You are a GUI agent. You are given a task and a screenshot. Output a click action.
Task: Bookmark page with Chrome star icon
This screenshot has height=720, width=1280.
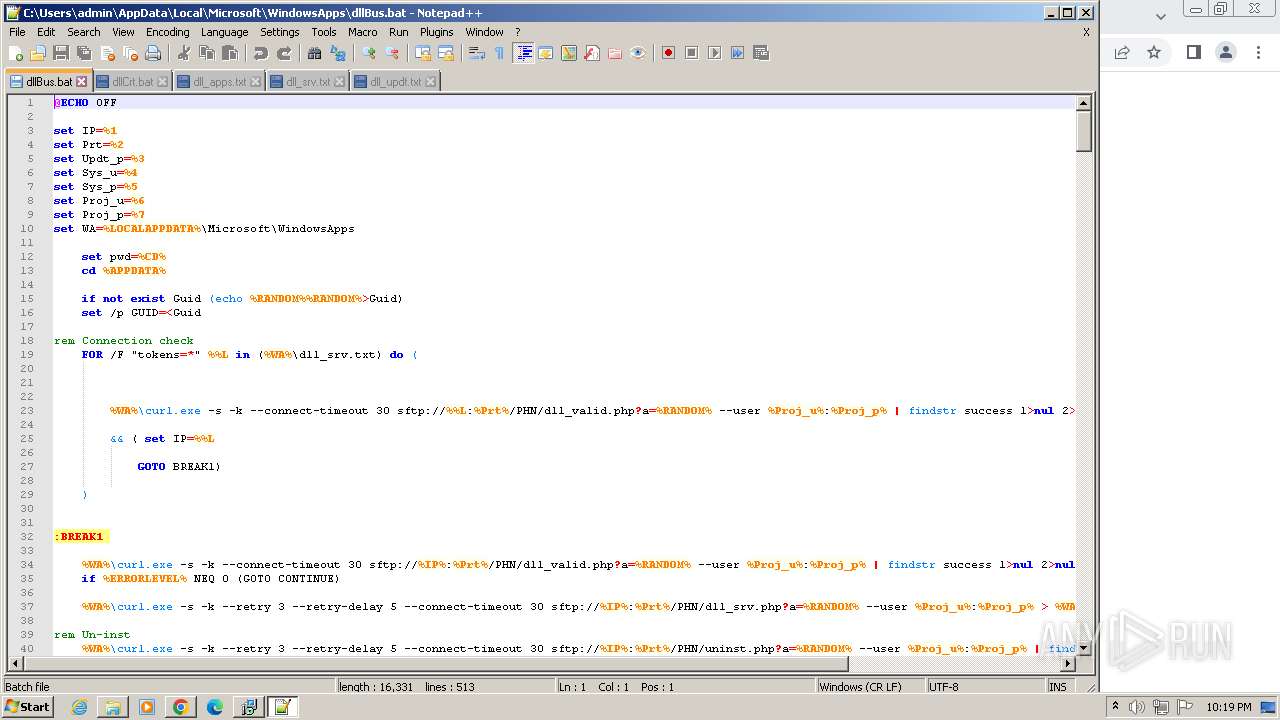(x=1154, y=52)
